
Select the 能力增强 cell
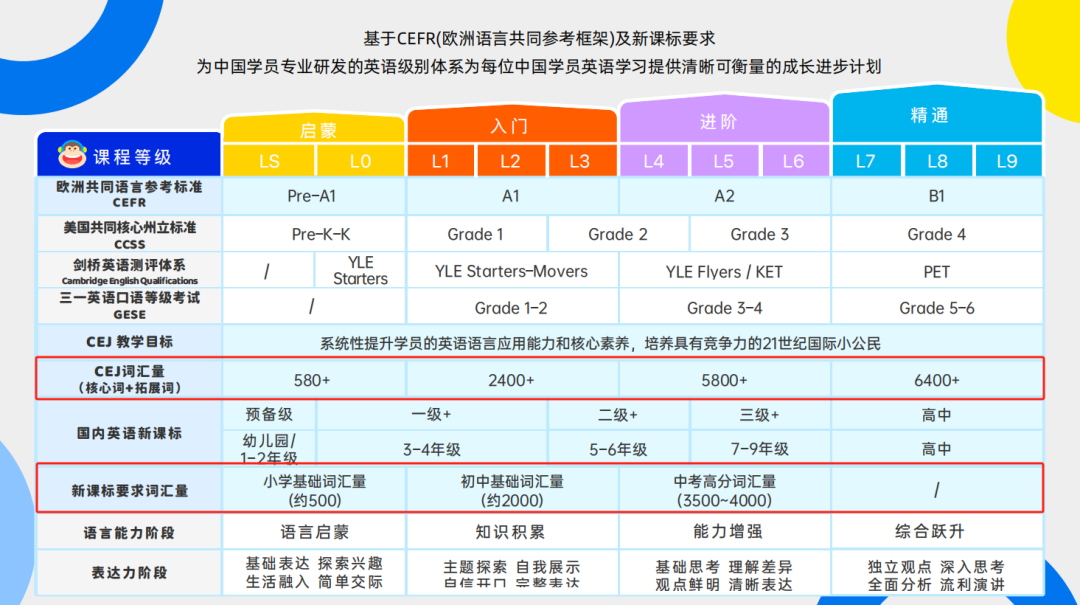click(x=724, y=532)
